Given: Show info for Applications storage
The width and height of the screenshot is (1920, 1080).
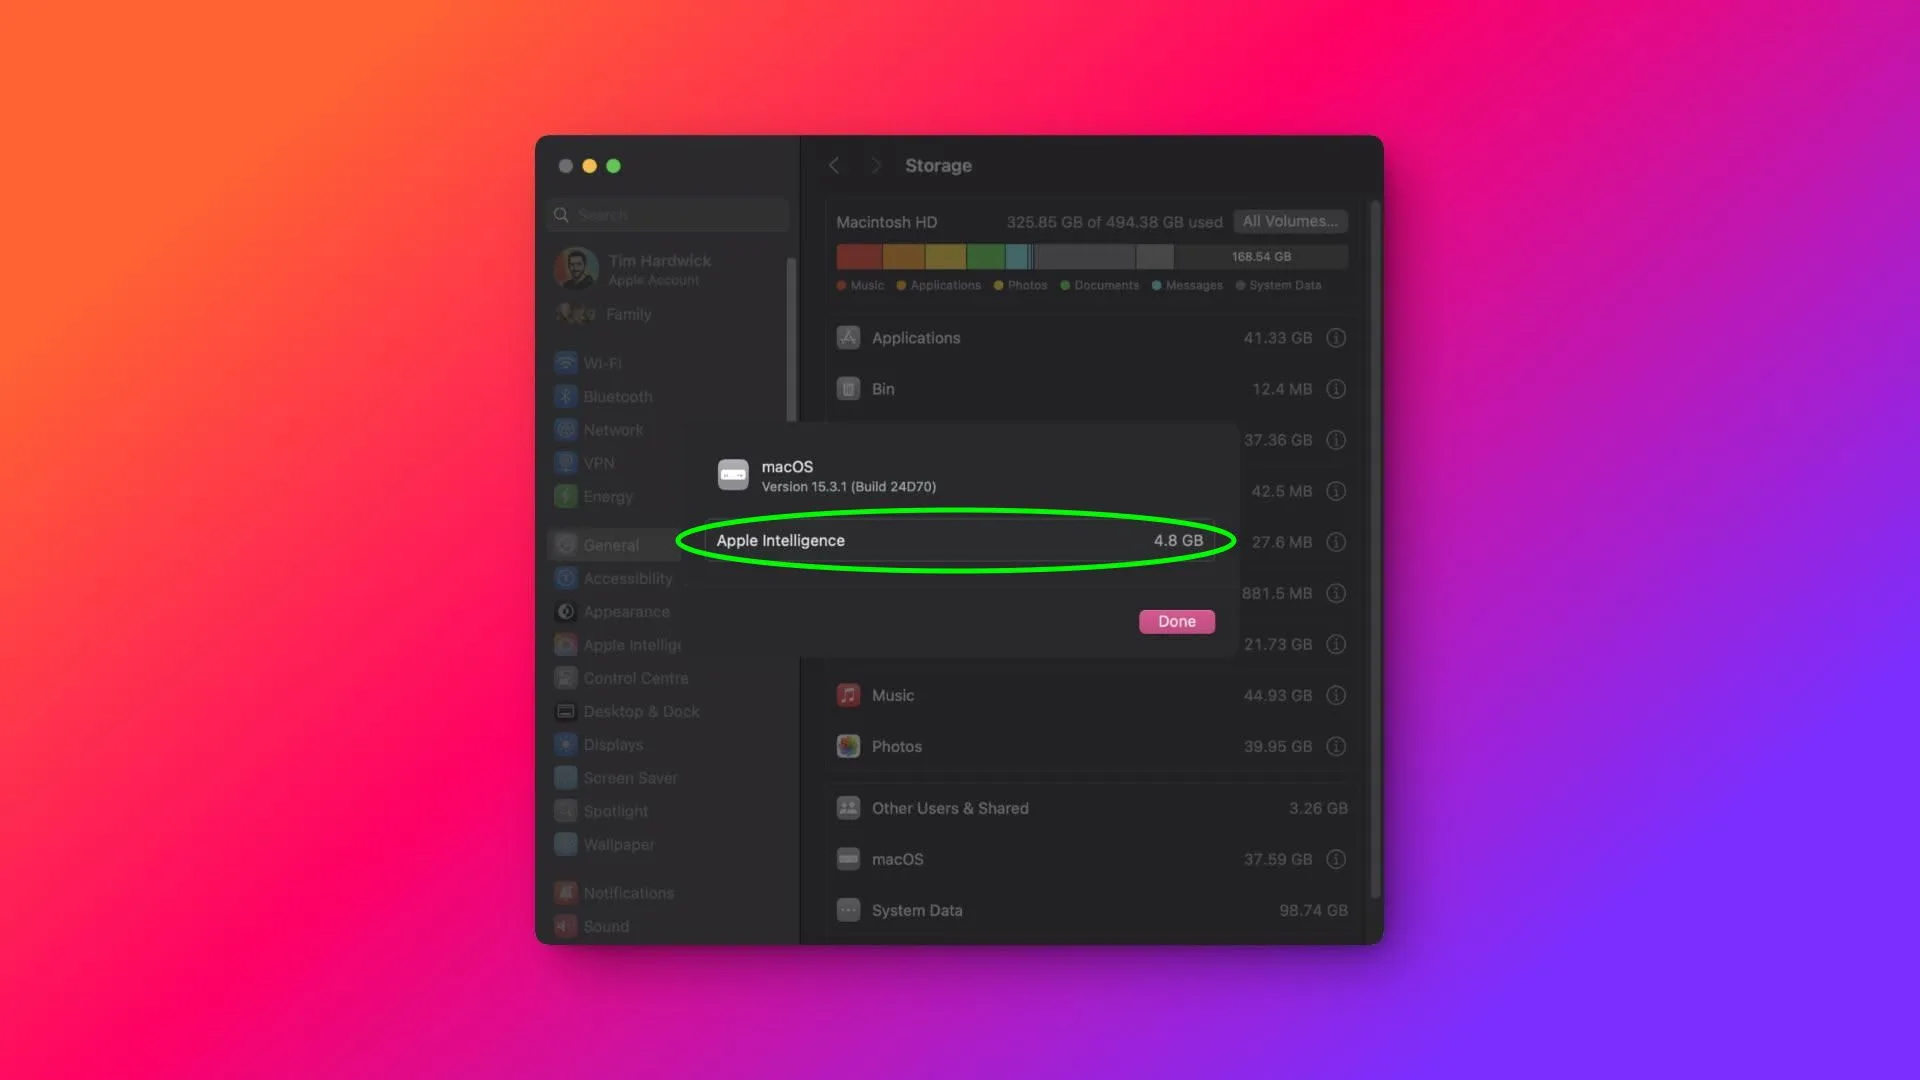Looking at the screenshot, I should (x=1336, y=338).
